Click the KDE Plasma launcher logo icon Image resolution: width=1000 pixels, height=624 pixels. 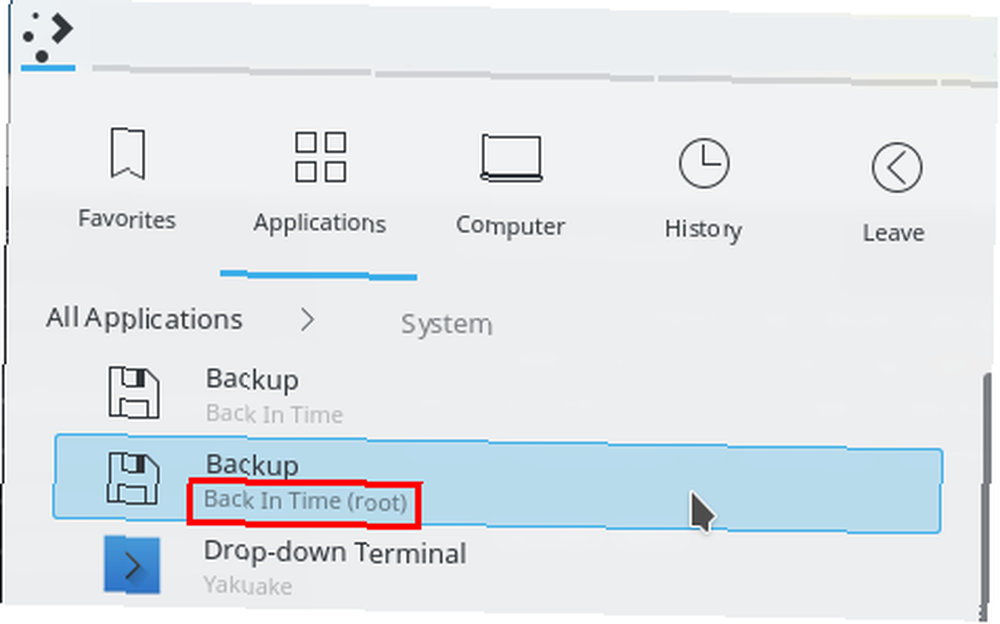coord(48,38)
